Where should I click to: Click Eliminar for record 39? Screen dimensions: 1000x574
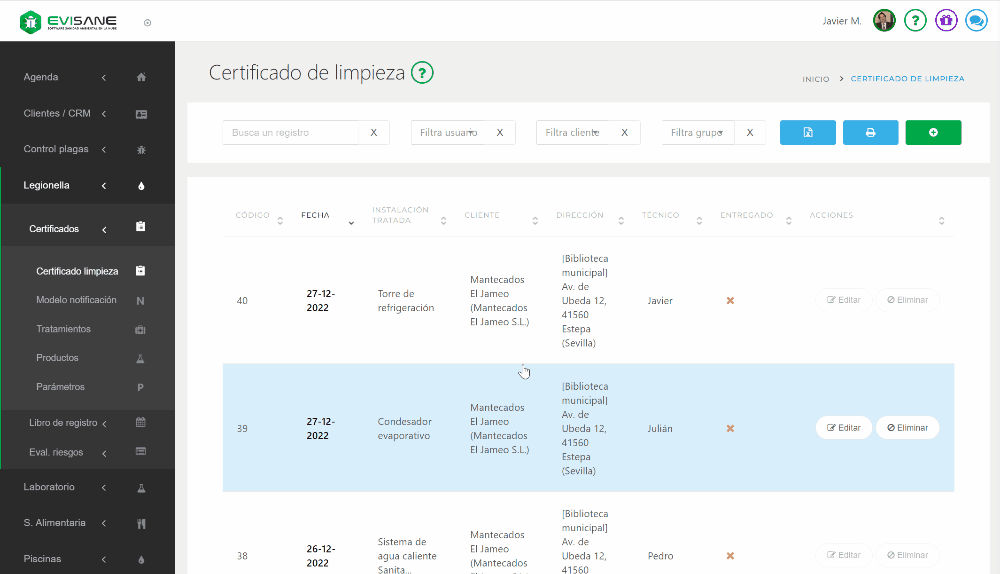pyautogui.click(x=907, y=428)
